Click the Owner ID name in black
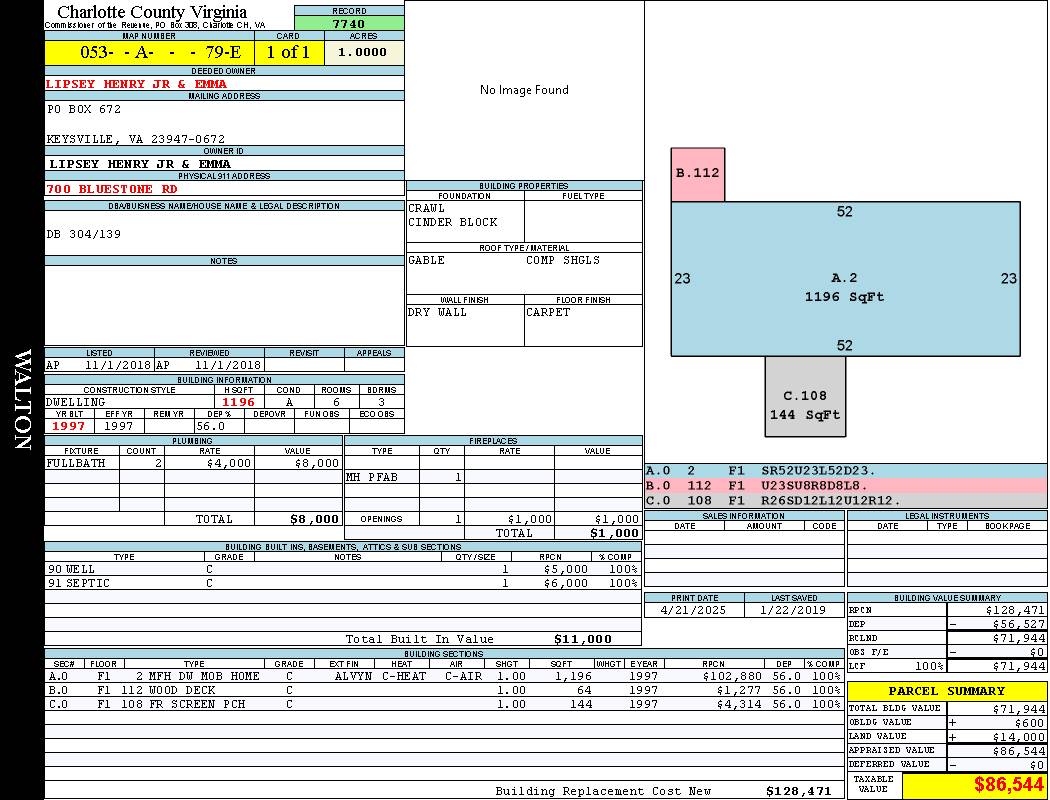 click(x=140, y=164)
